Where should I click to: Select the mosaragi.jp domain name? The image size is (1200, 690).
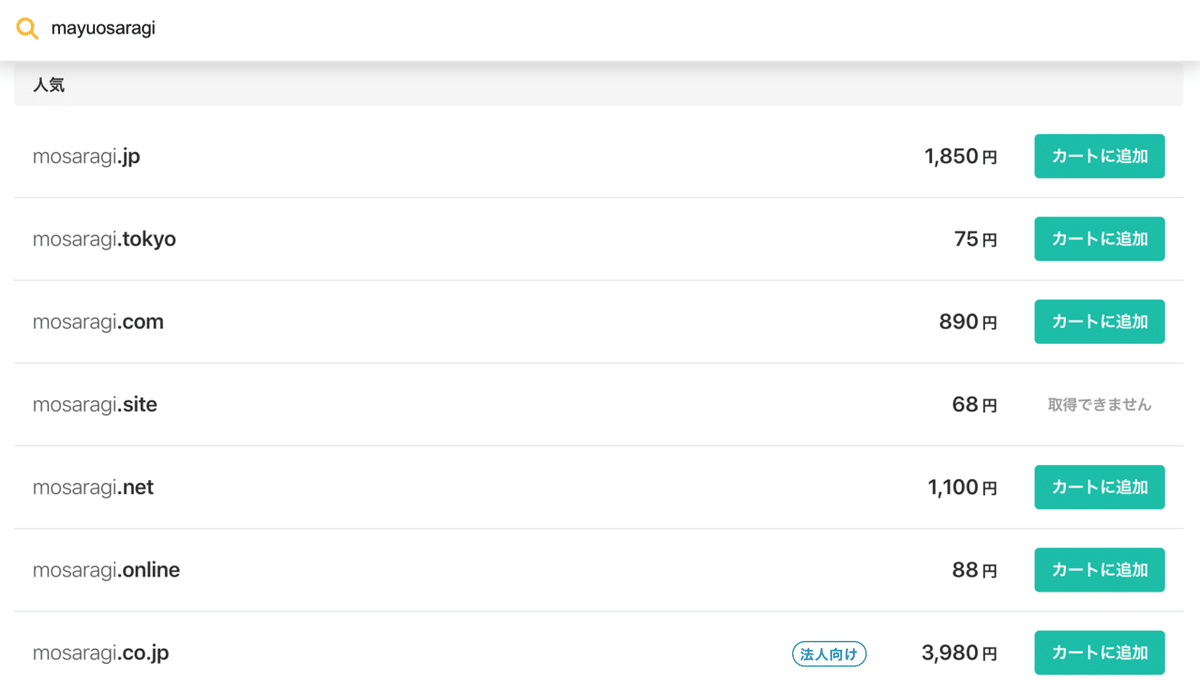coord(86,157)
